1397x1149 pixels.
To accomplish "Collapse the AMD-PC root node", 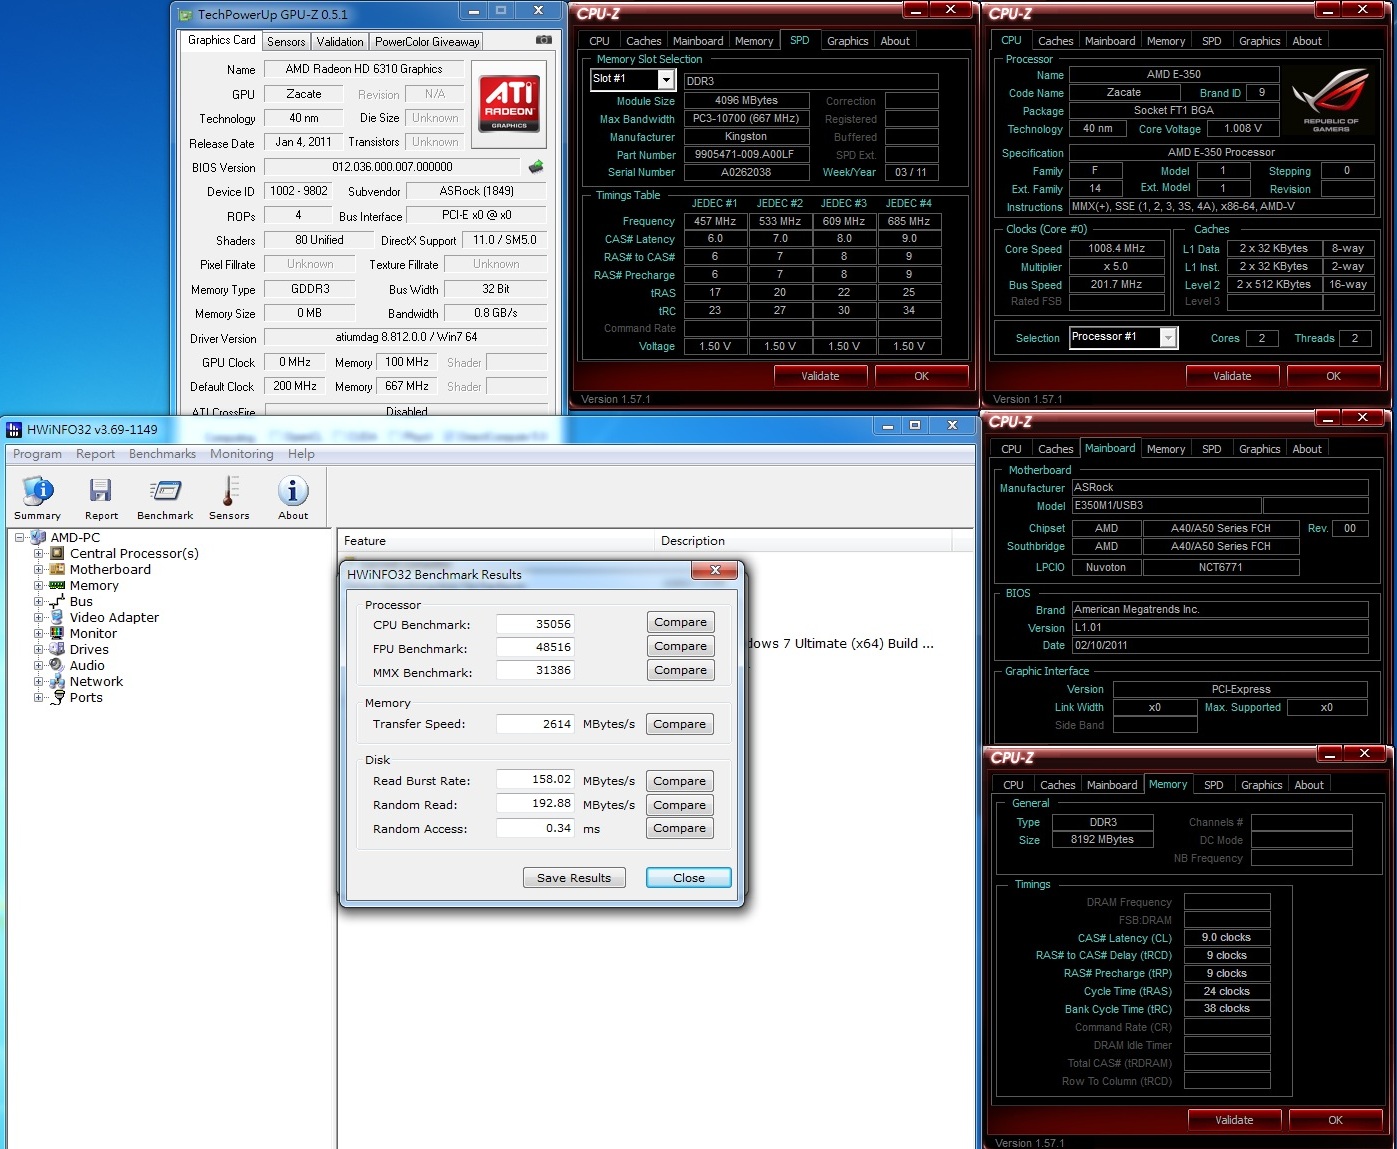I will [19, 537].
